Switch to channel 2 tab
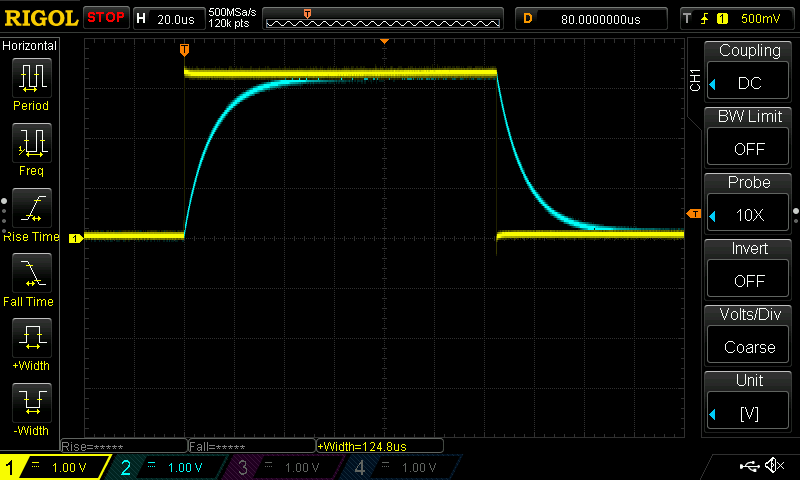 coord(165,467)
